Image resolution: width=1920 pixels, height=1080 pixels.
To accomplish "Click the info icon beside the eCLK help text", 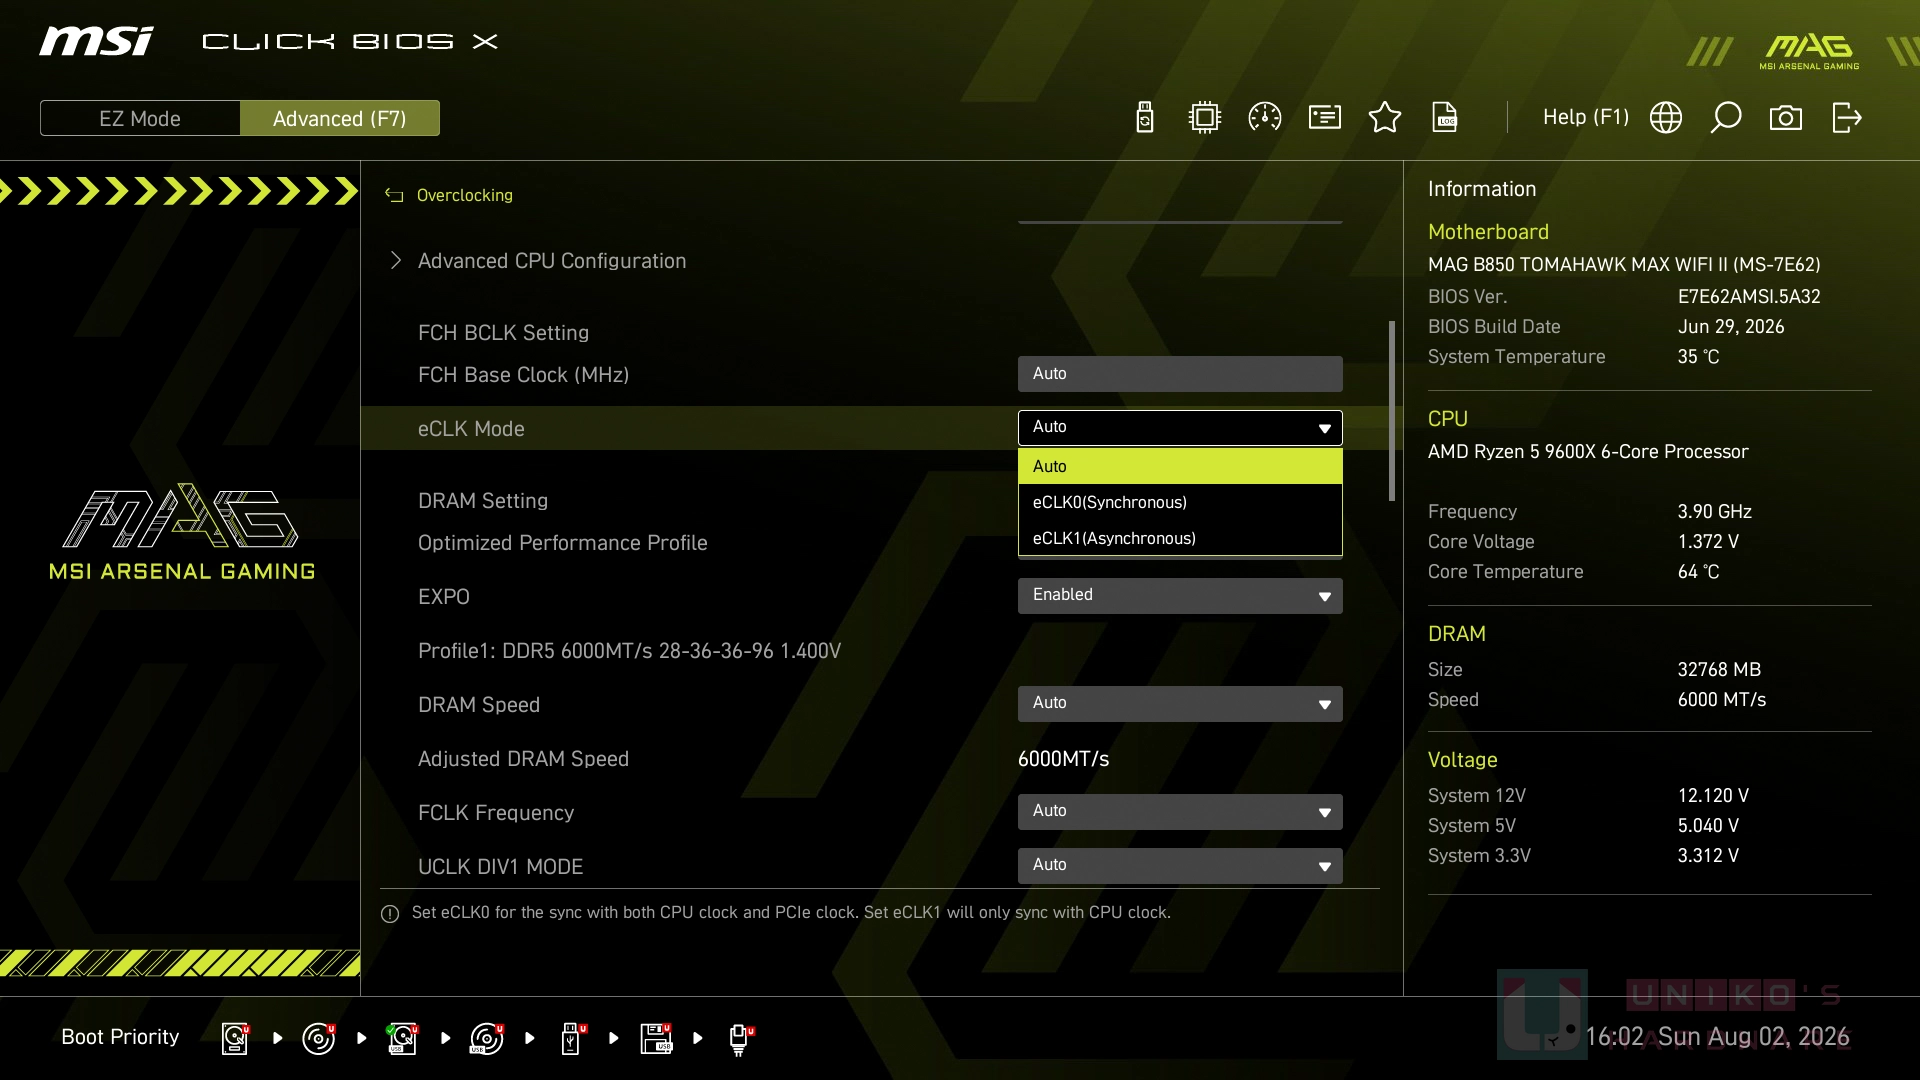I will (x=390, y=914).
